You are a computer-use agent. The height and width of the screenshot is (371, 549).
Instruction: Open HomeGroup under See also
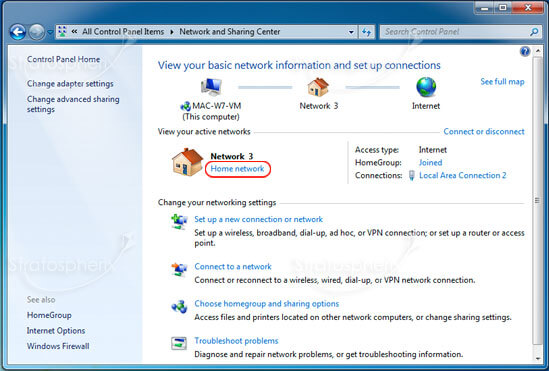click(49, 315)
